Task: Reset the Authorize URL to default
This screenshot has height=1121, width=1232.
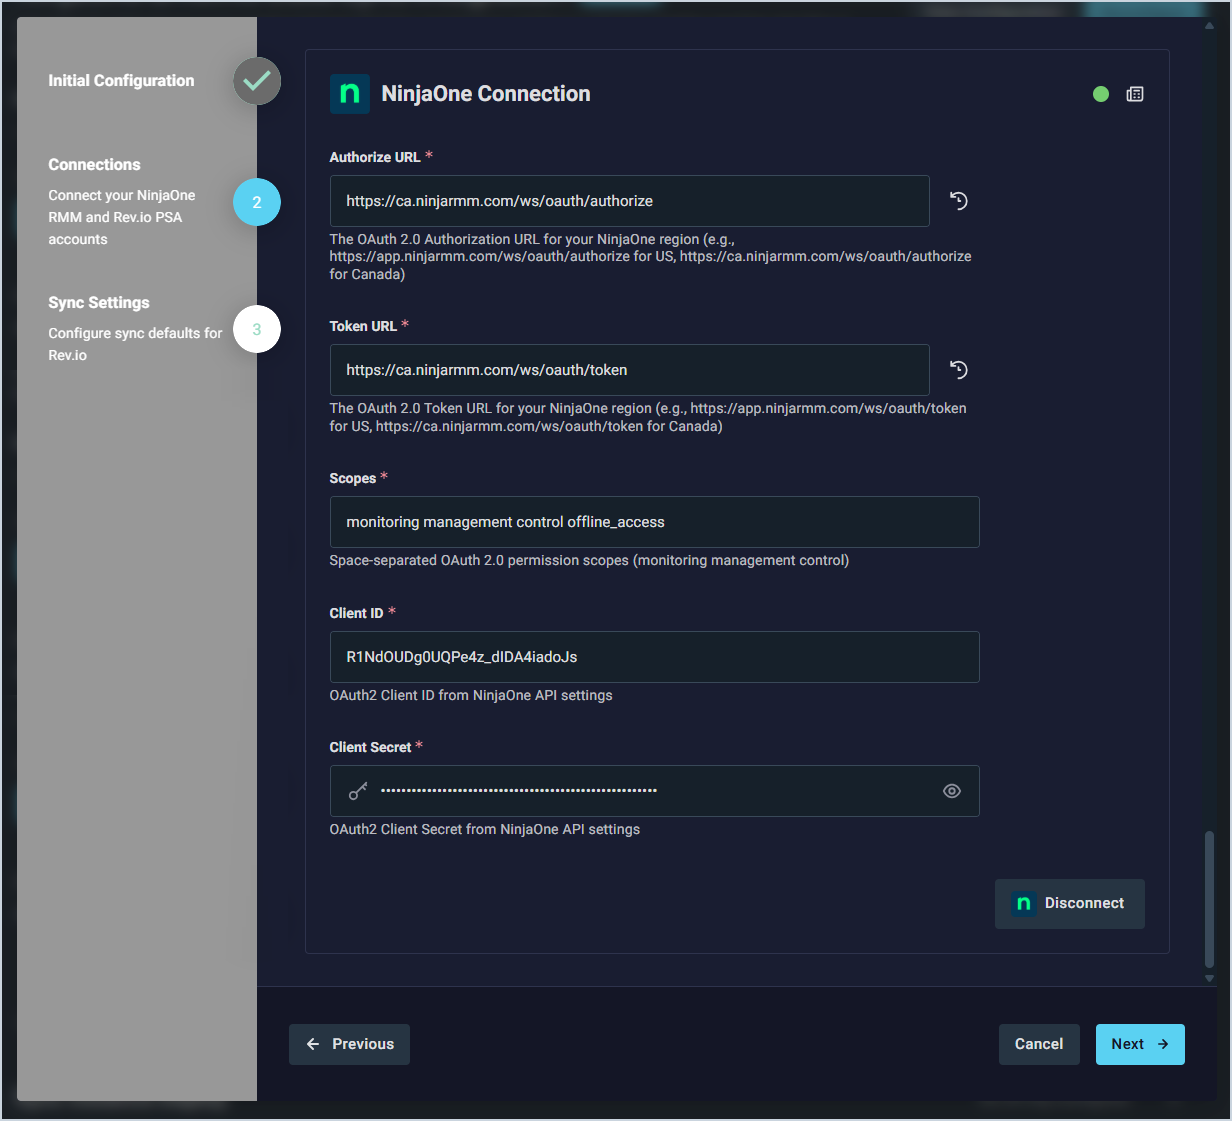Action: coord(958,201)
